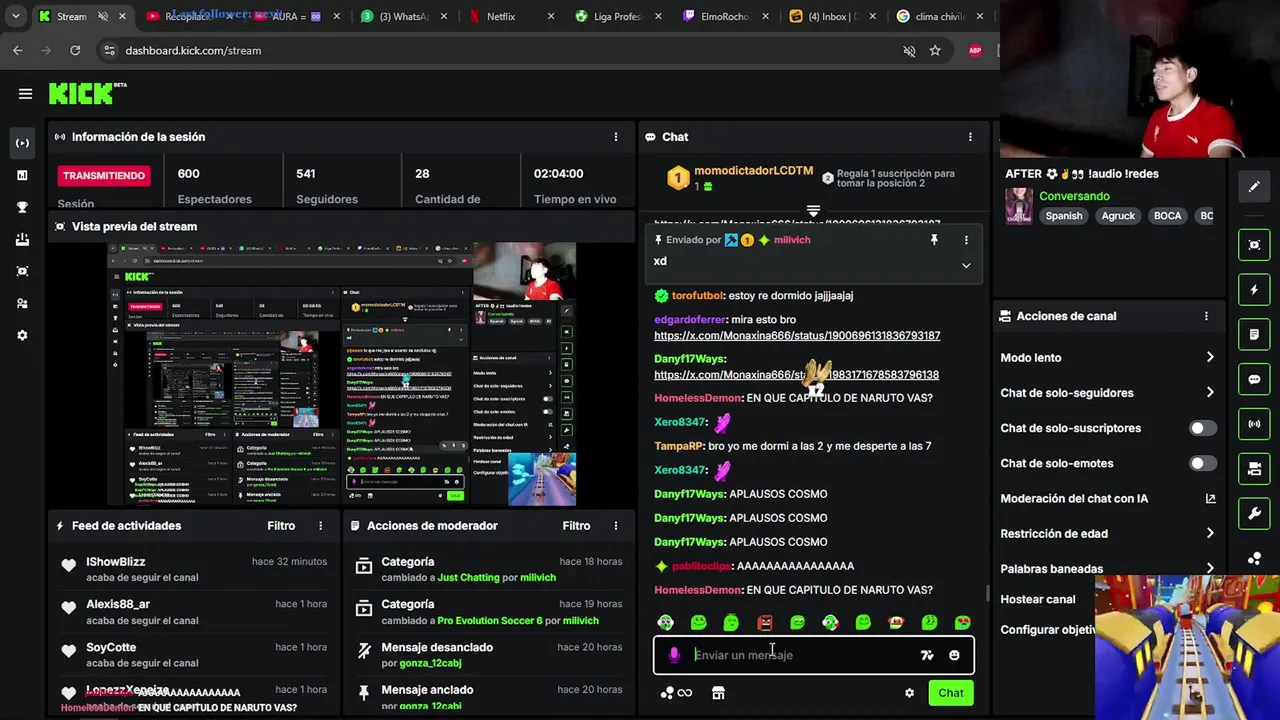This screenshot has height=720, width=1280.
Task: Open the settings gear in left sidebar
Action: 22,335
